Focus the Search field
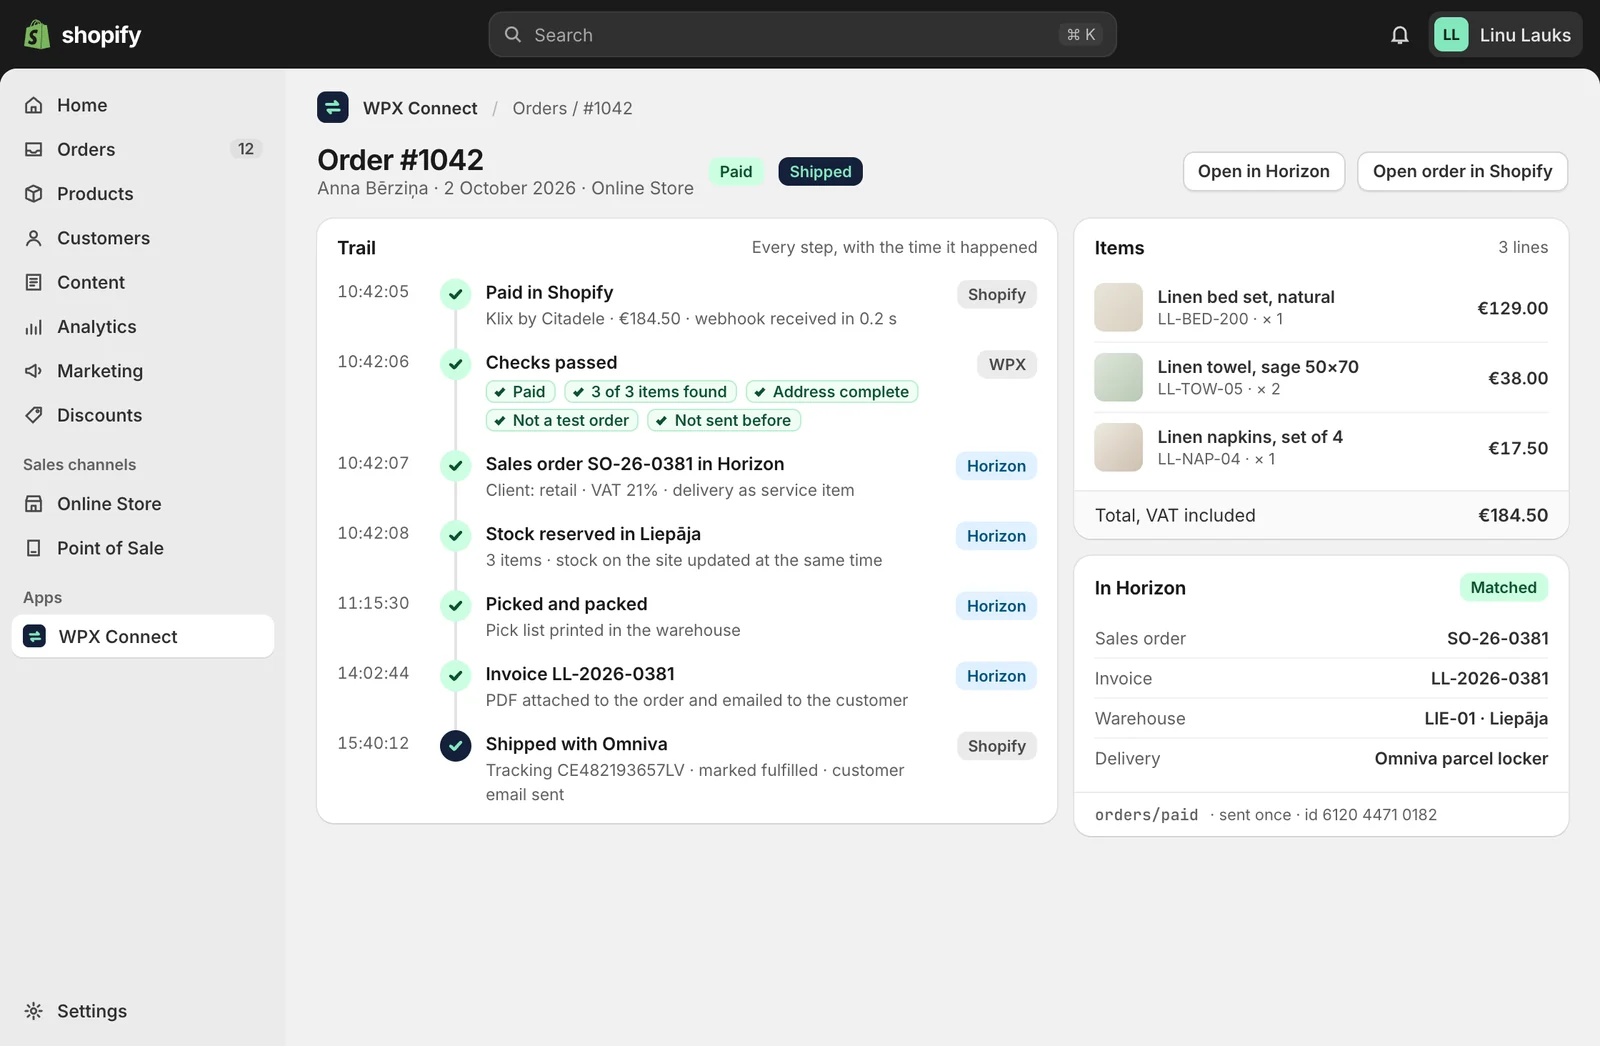 coord(802,35)
